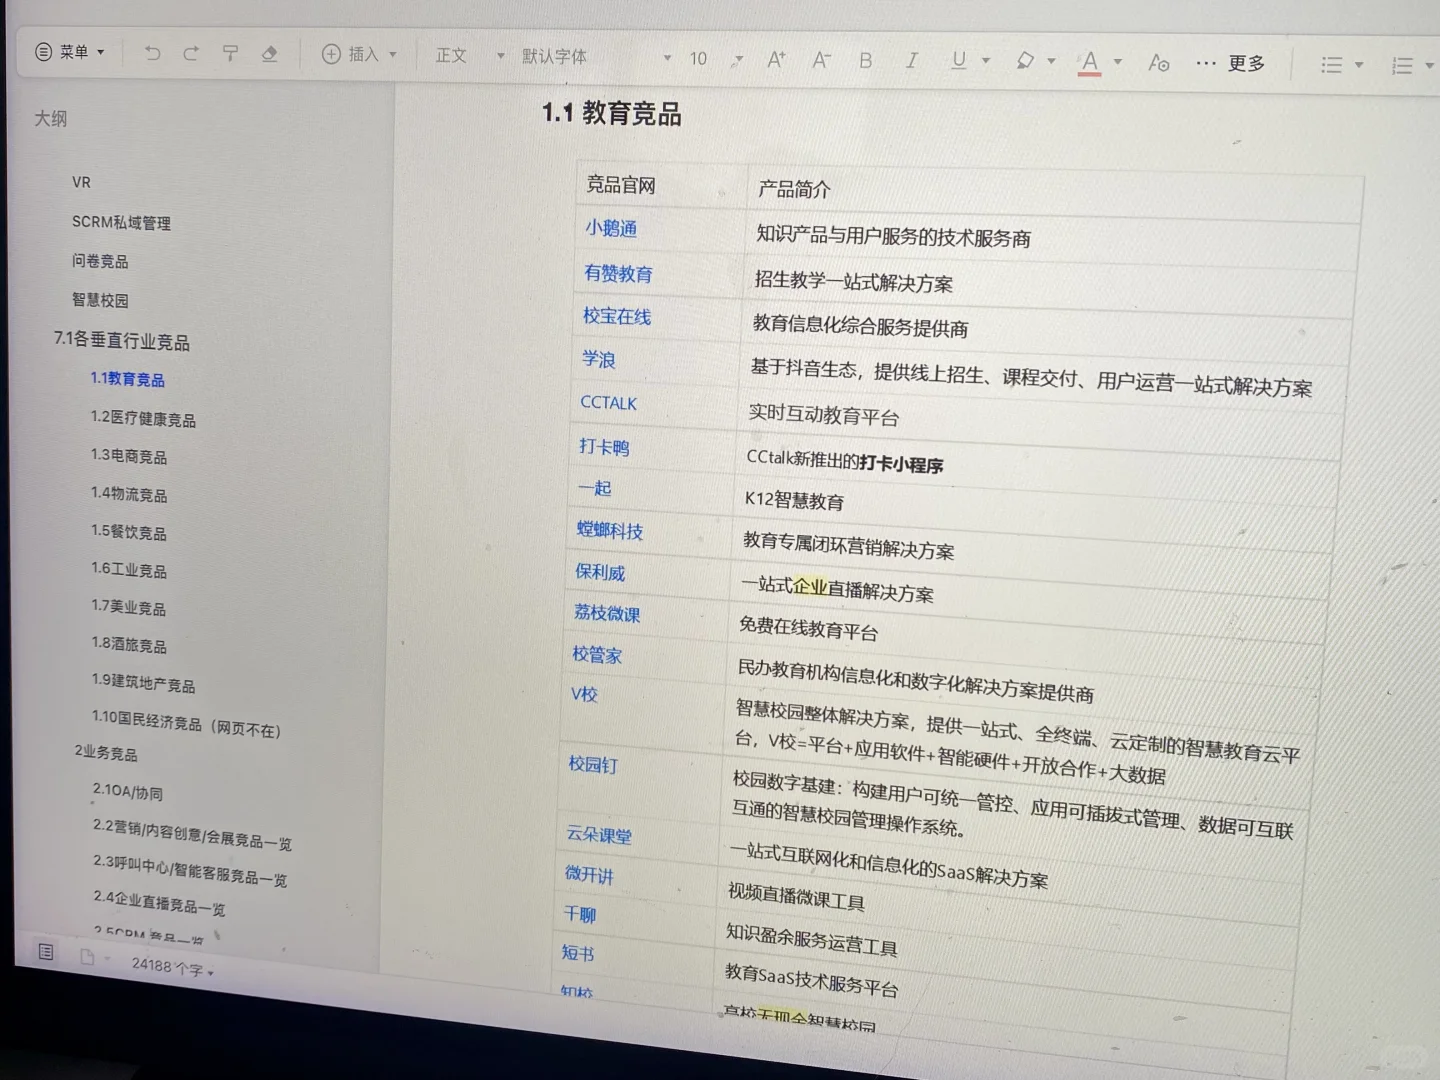Image resolution: width=1440 pixels, height=1080 pixels.
Task: Apply bold formatting
Action: 866,60
